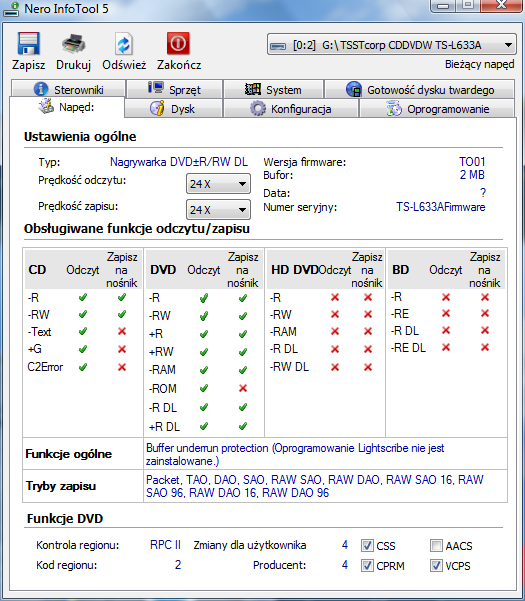Click the Kod regionu value 2
525x601 pixels.
[178, 565]
